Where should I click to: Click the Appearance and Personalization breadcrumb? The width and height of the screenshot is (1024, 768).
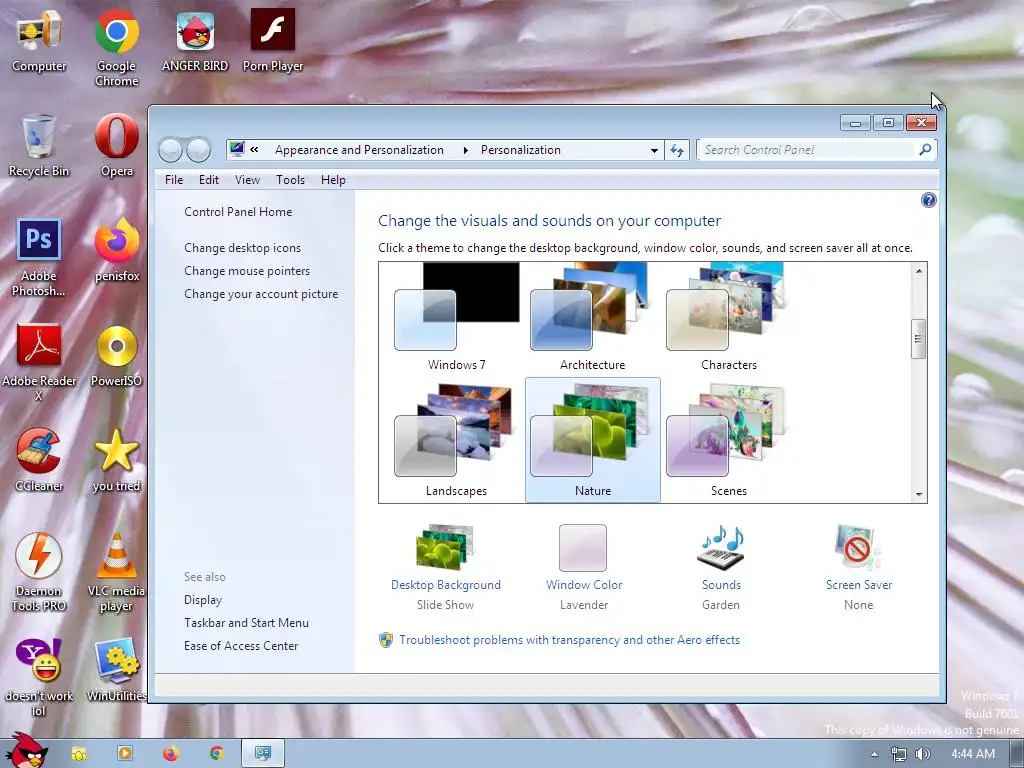(359, 150)
